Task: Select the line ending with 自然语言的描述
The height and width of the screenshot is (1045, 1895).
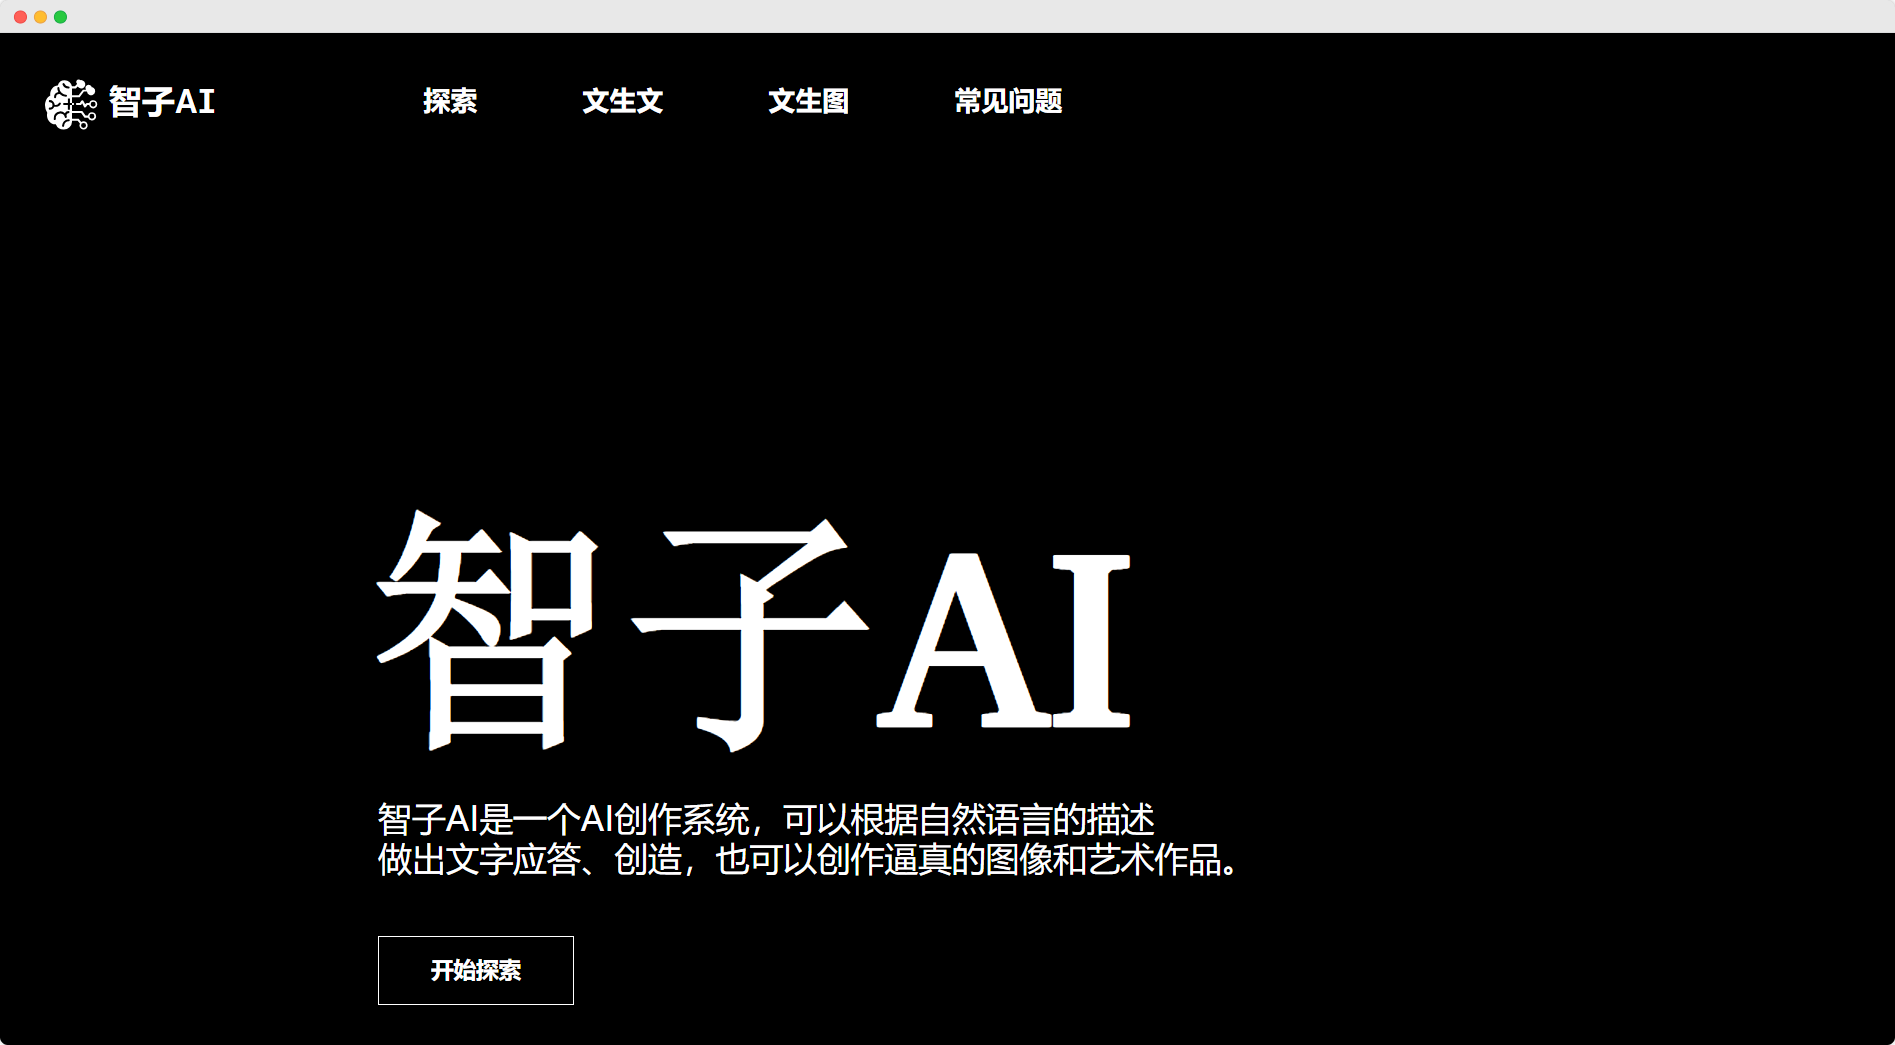Action: [766, 820]
